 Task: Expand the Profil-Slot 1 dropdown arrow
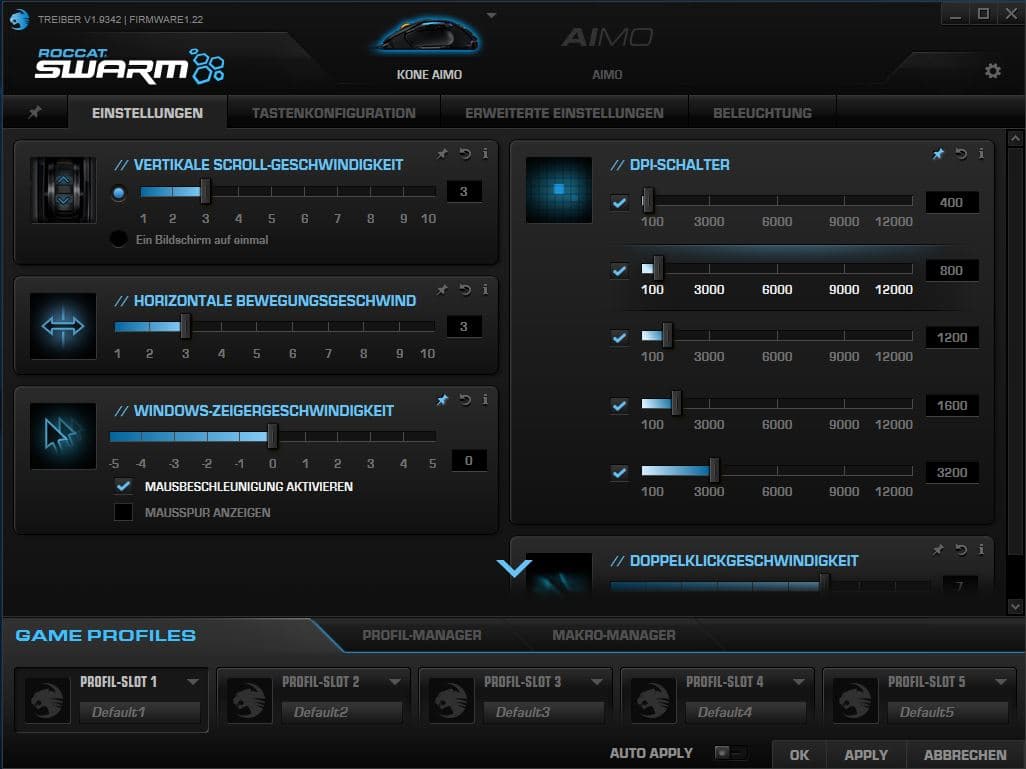[x=193, y=682]
